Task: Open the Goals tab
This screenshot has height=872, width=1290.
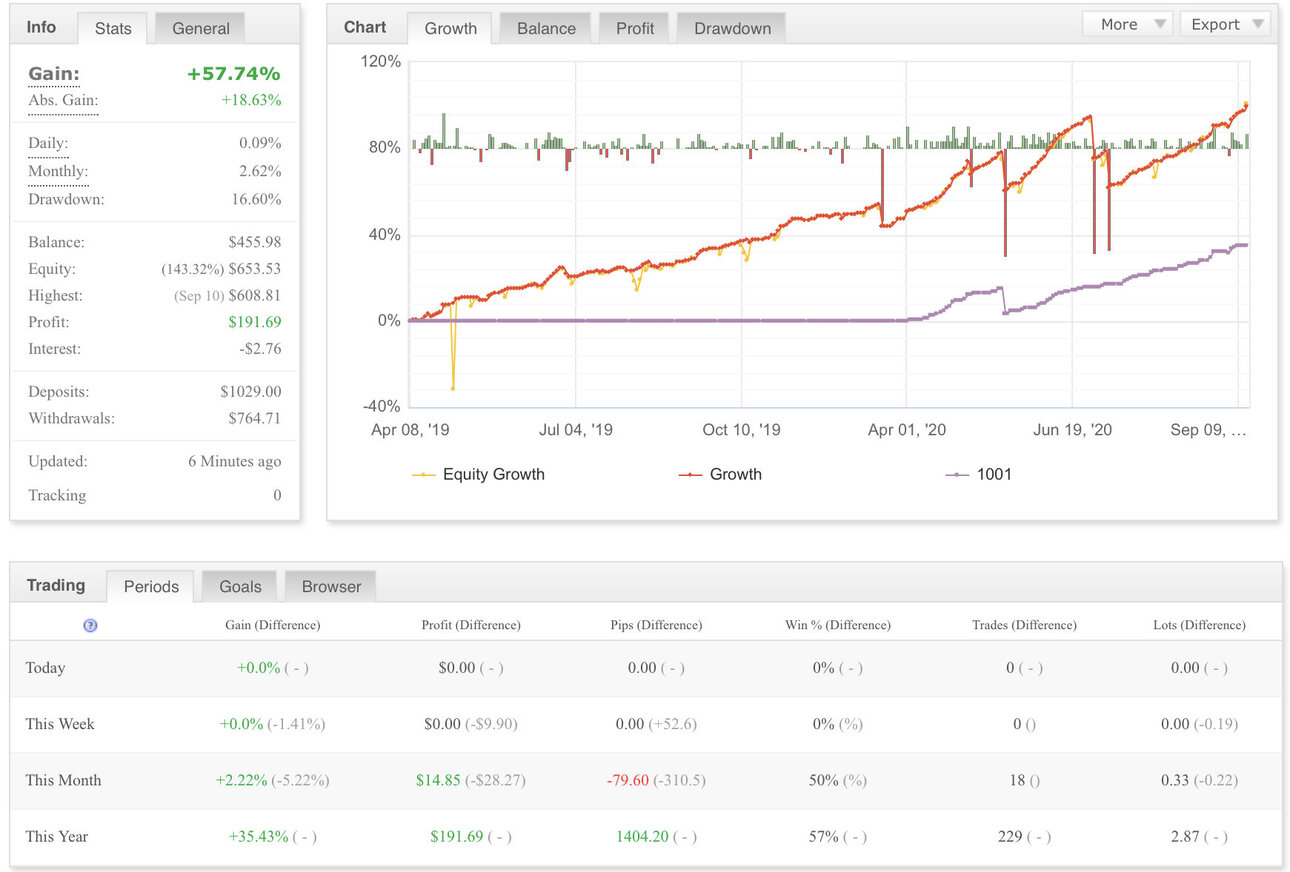Action: (240, 586)
